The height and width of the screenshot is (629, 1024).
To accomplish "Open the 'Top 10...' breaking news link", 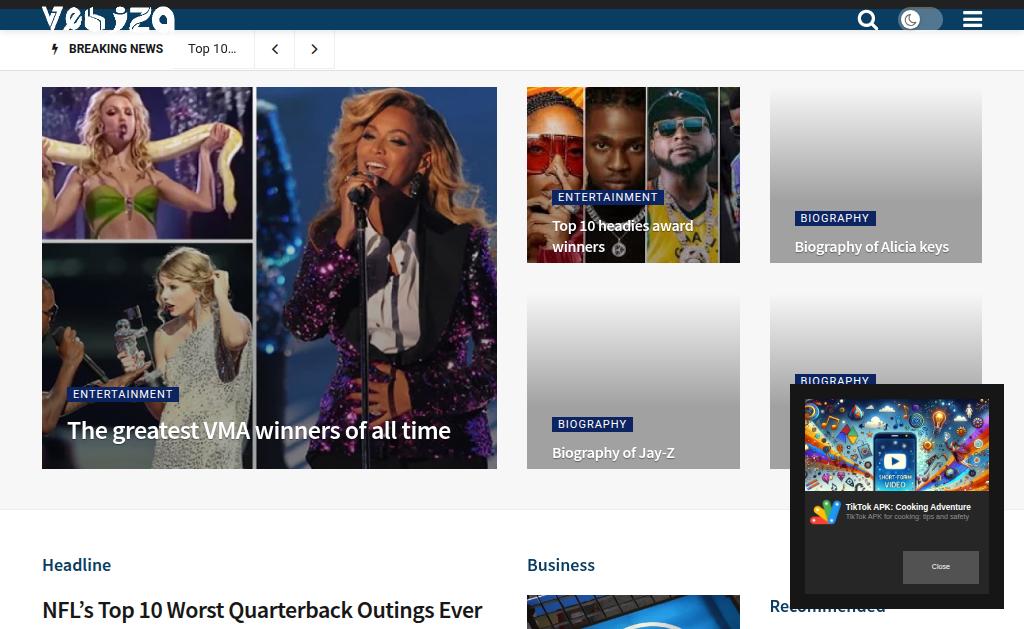I will point(212,49).
